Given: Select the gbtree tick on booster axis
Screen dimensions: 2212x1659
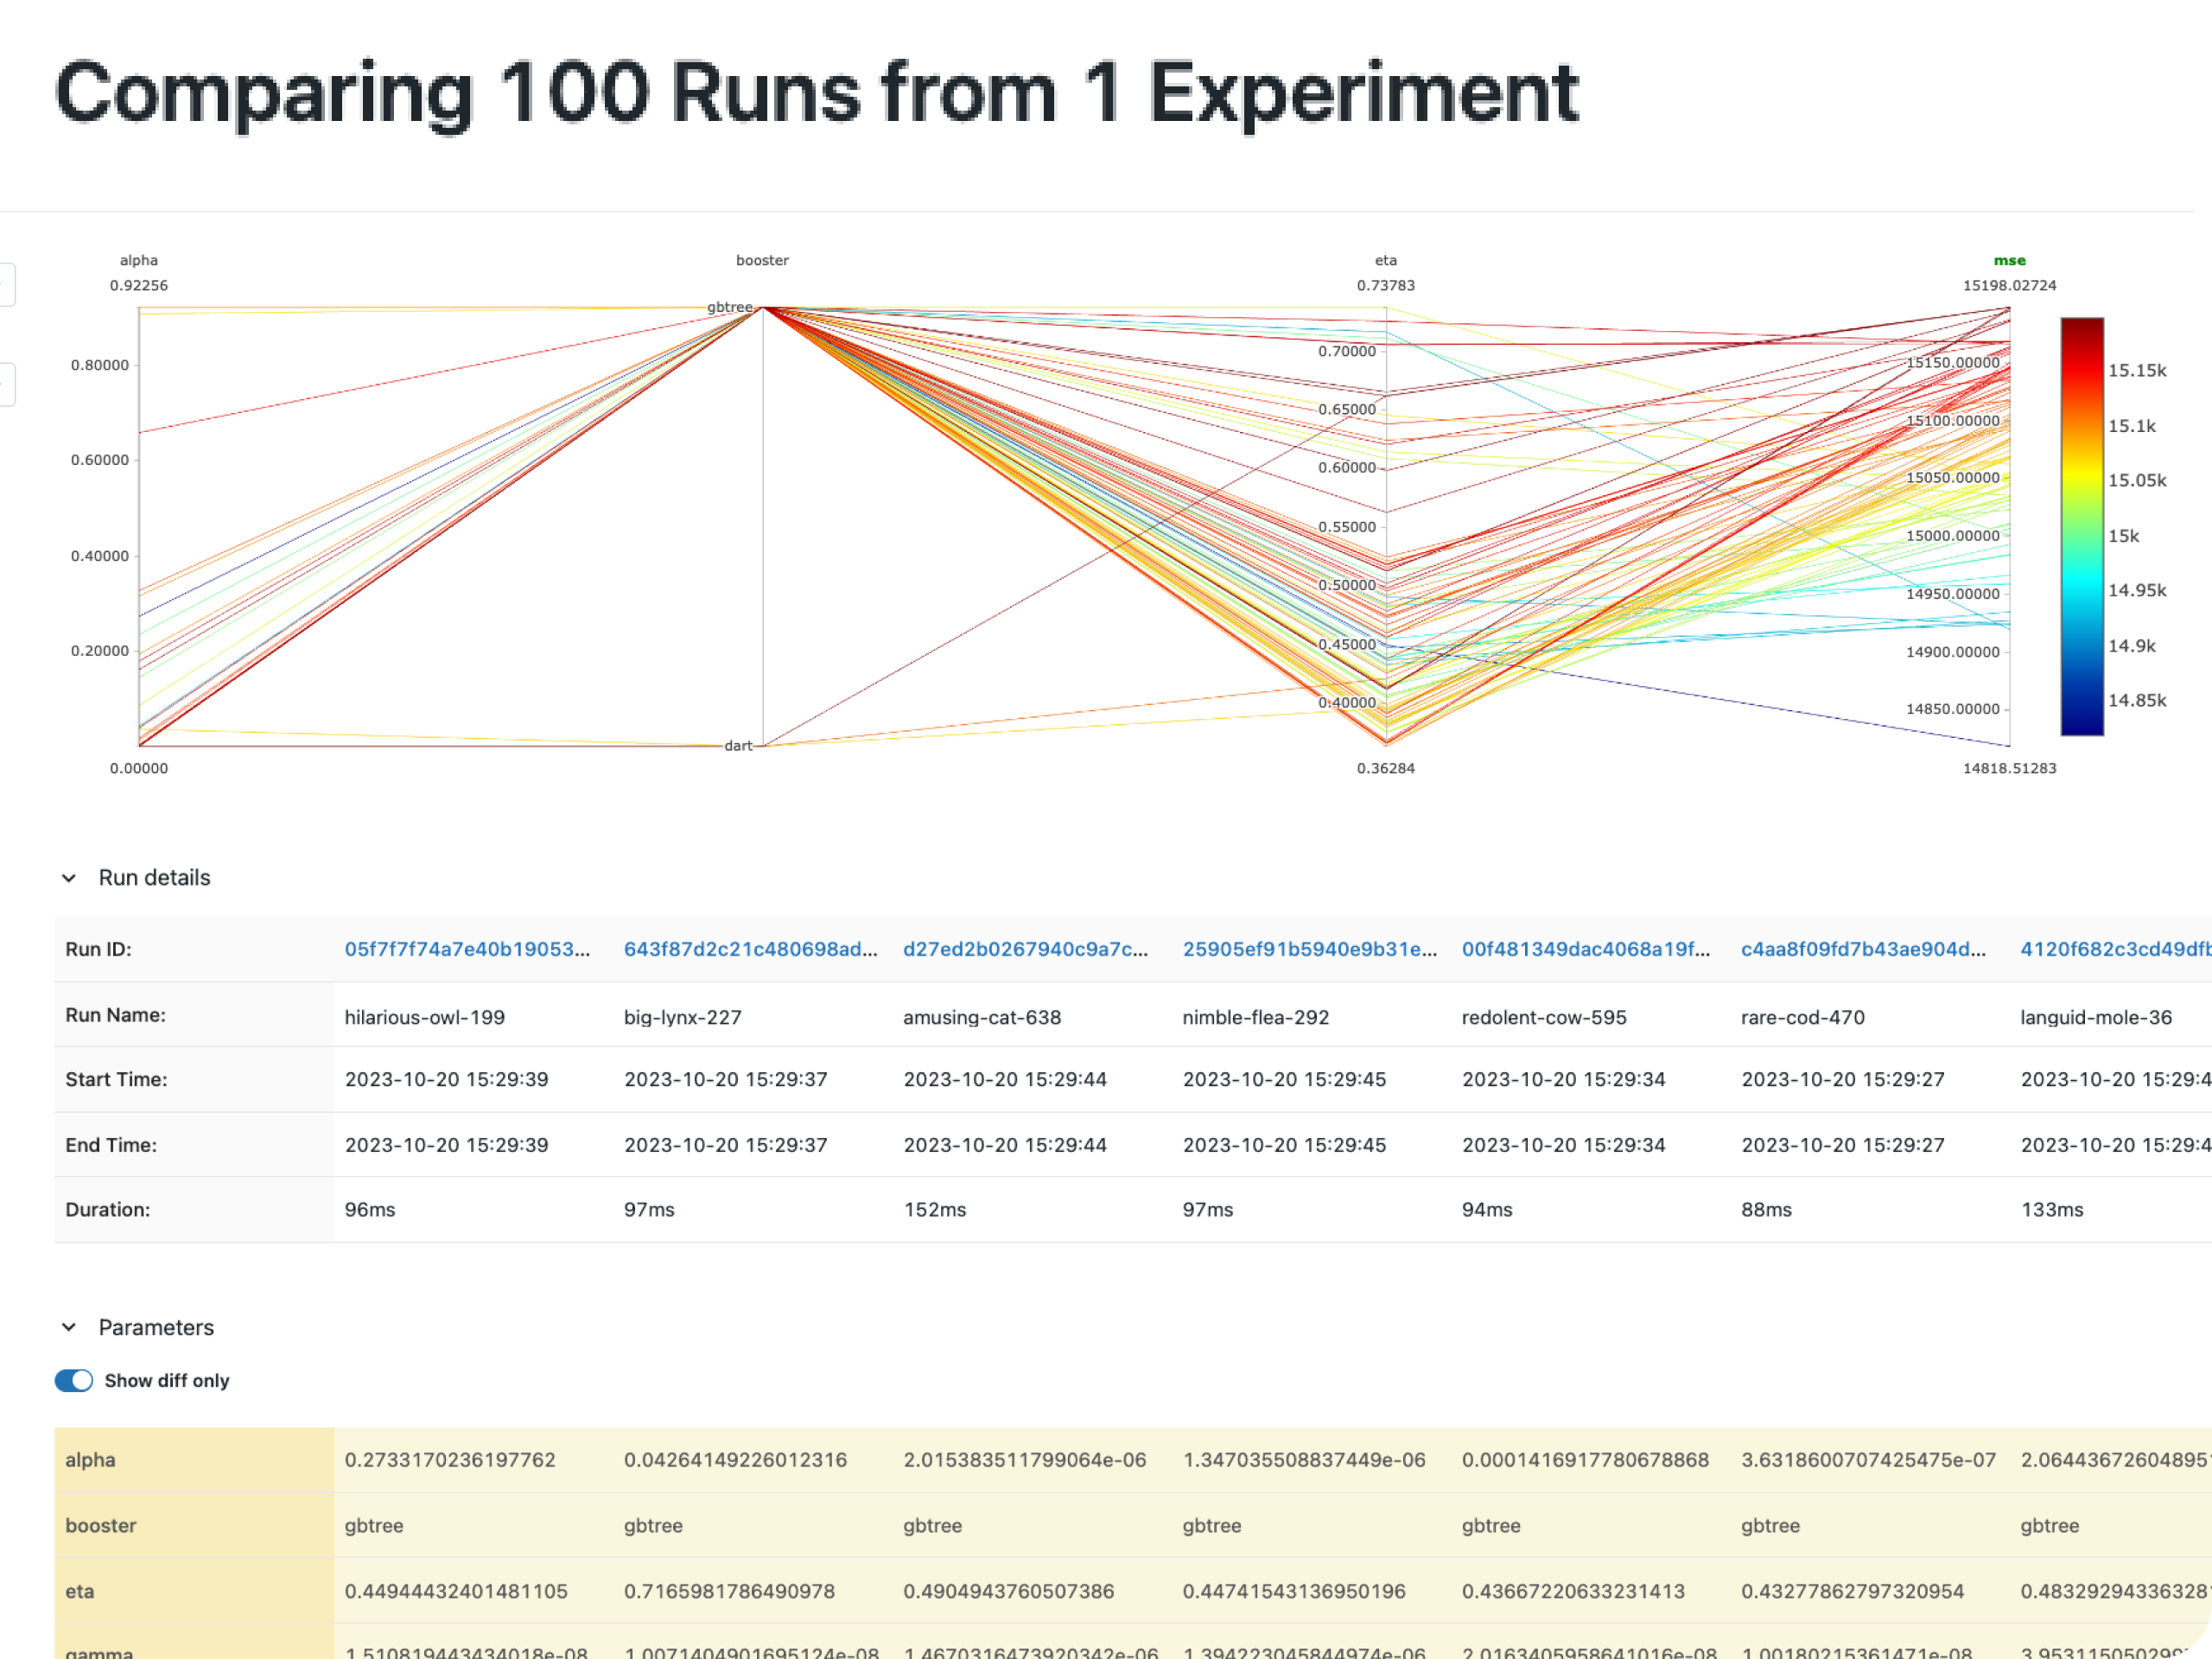Looking at the screenshot, I should tap(730, 307).
